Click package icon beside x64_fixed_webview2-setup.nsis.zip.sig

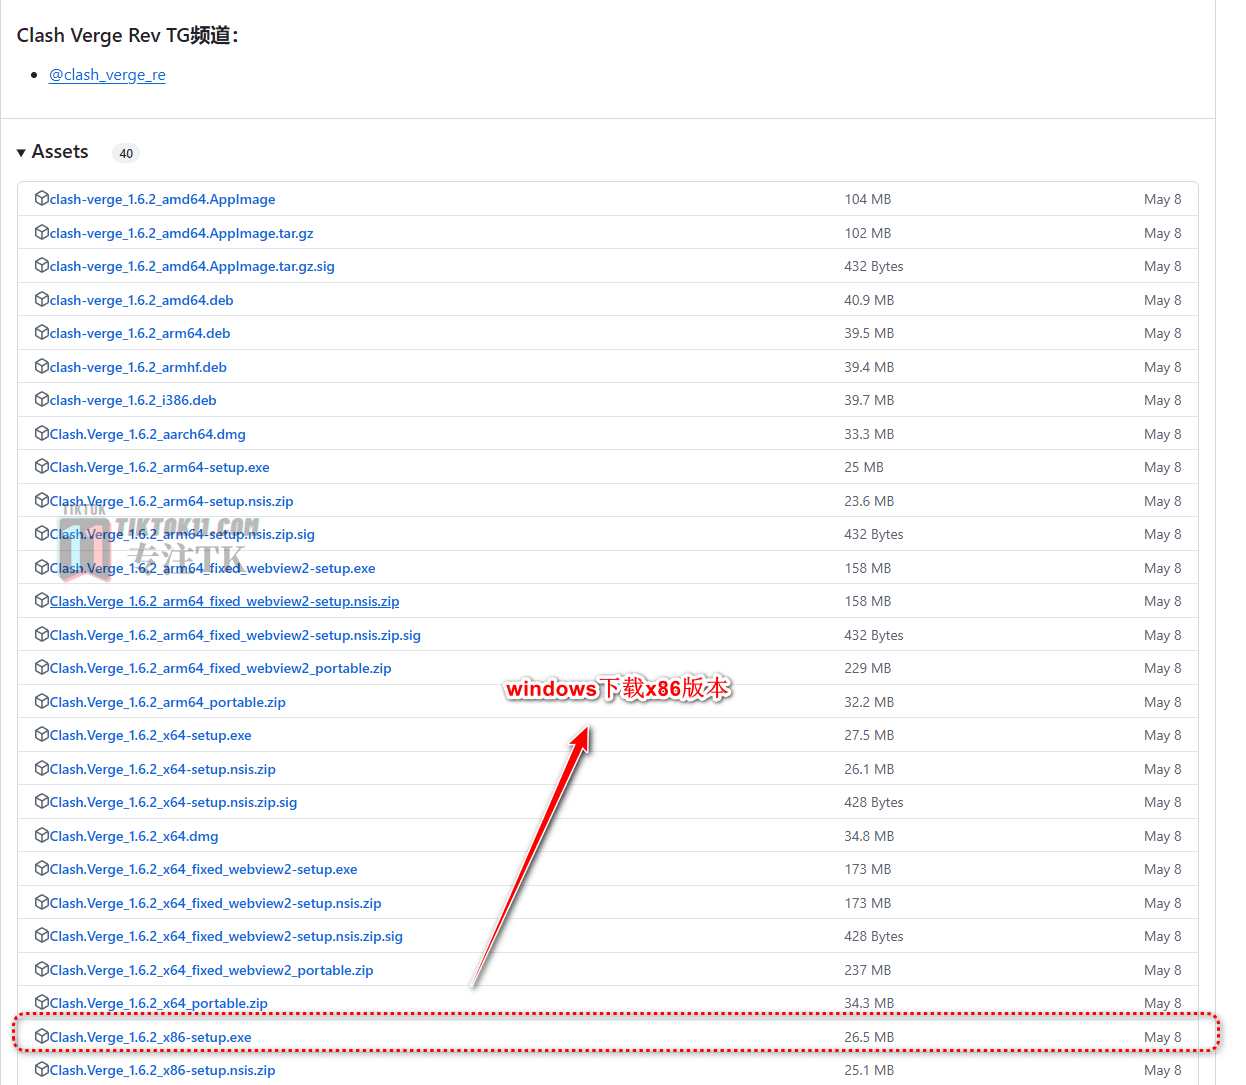42,935
